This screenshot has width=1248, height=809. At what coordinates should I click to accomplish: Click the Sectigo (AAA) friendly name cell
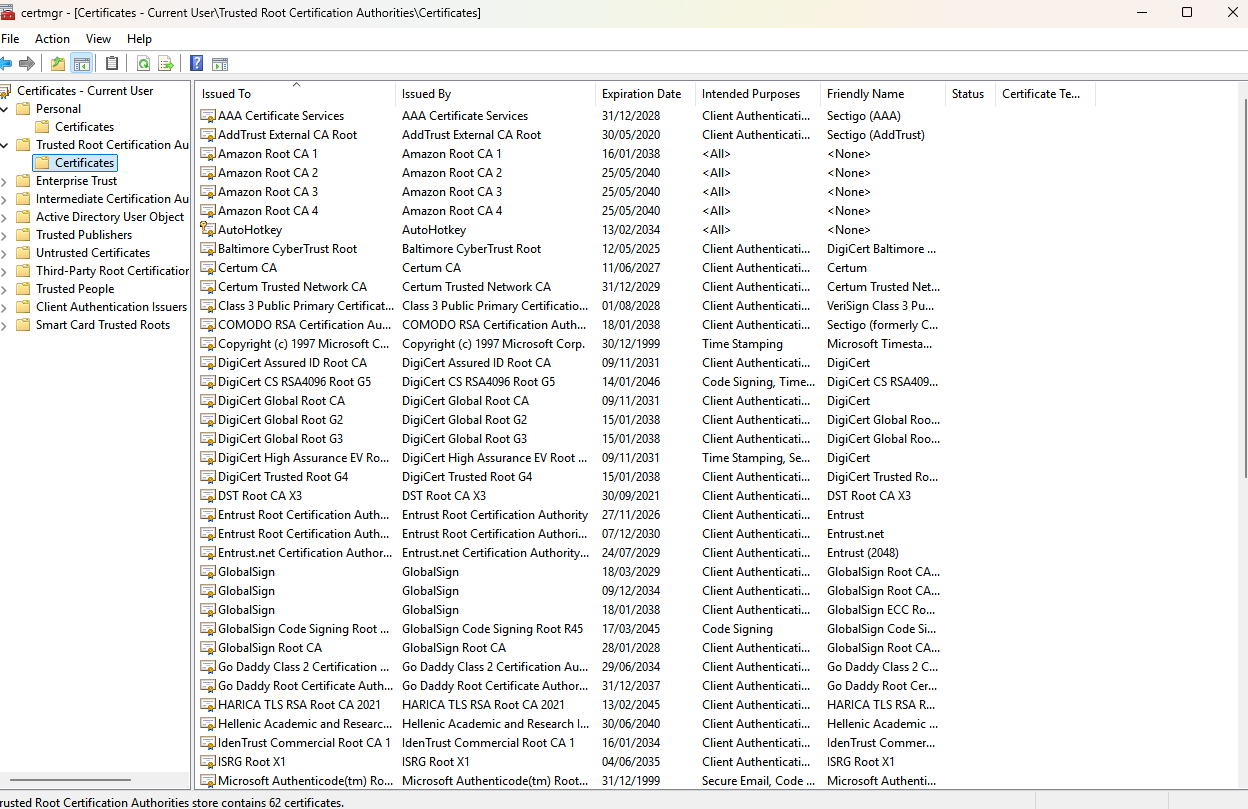coord(864,116)
